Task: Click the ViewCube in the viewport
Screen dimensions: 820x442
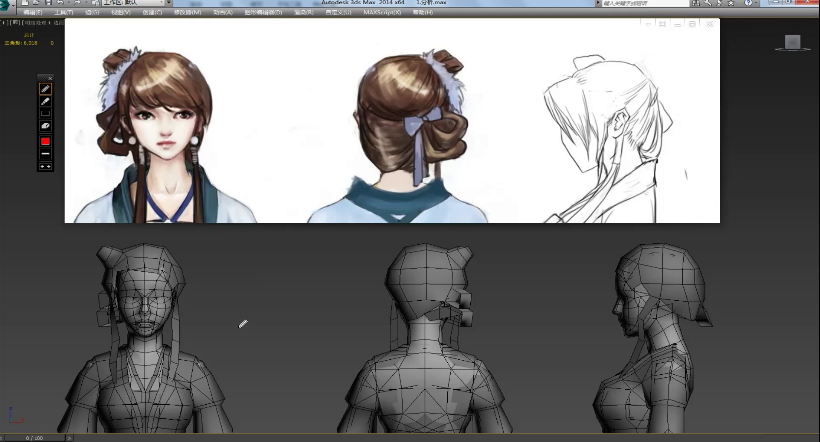Action: click(792, 42)
